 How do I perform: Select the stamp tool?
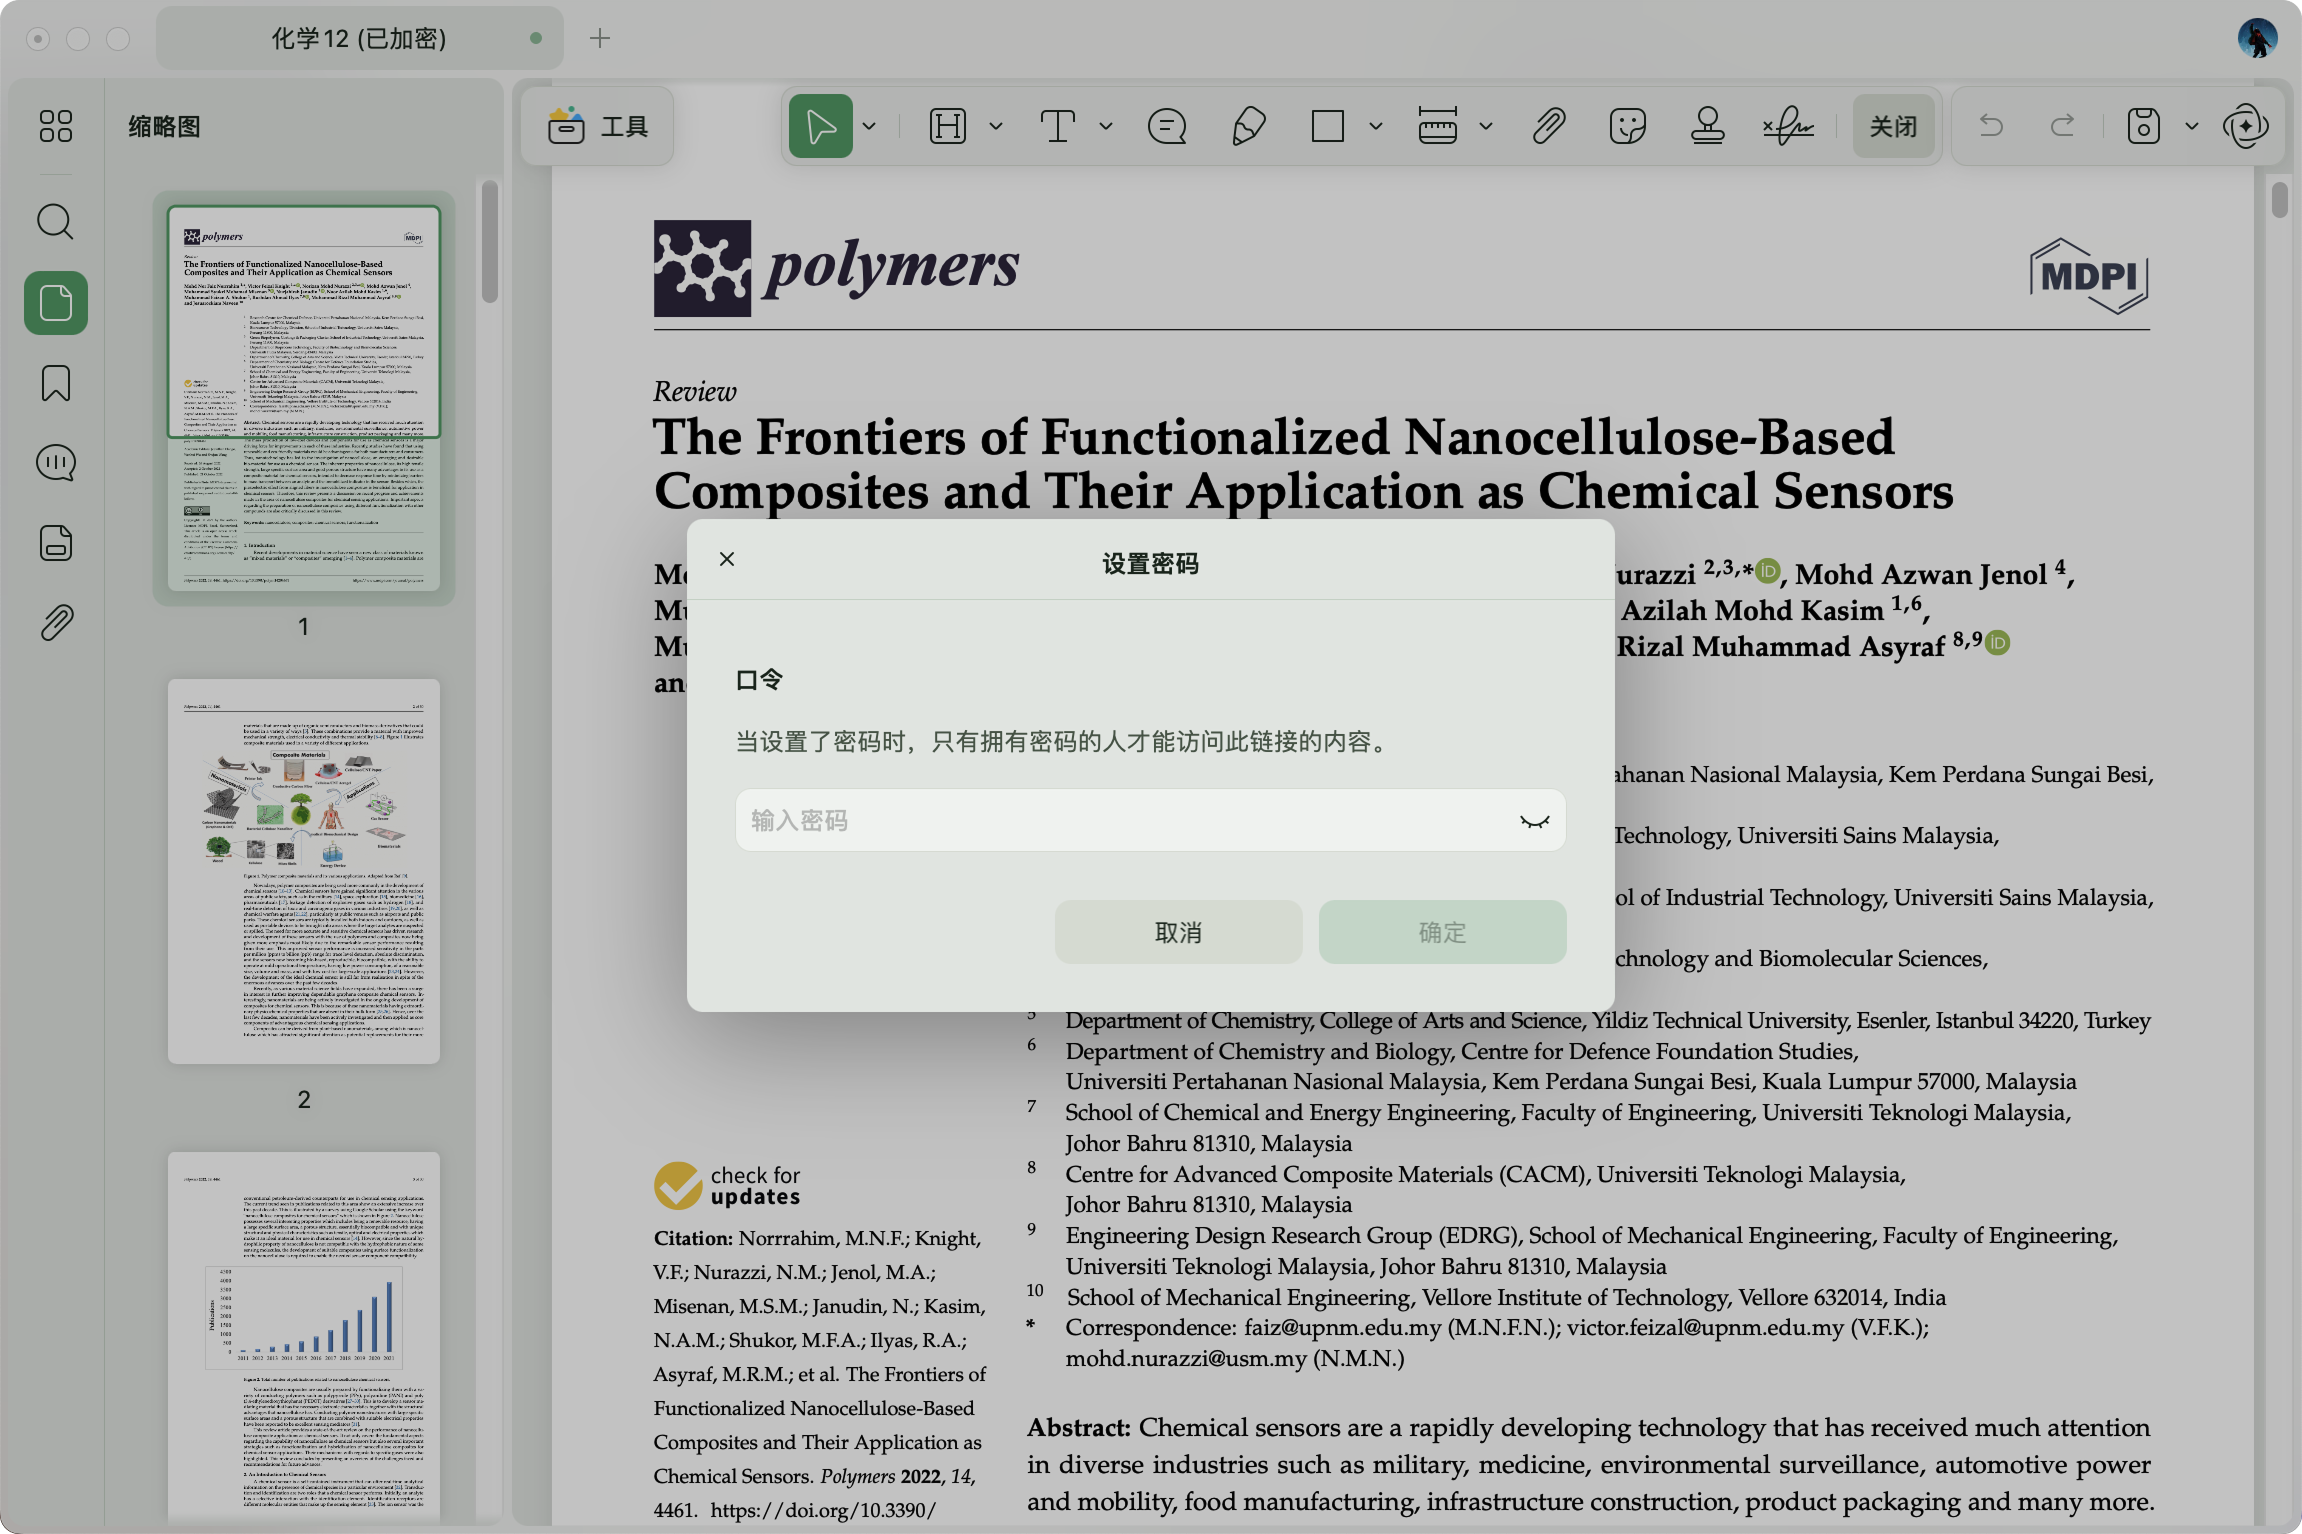[1707, 127]
